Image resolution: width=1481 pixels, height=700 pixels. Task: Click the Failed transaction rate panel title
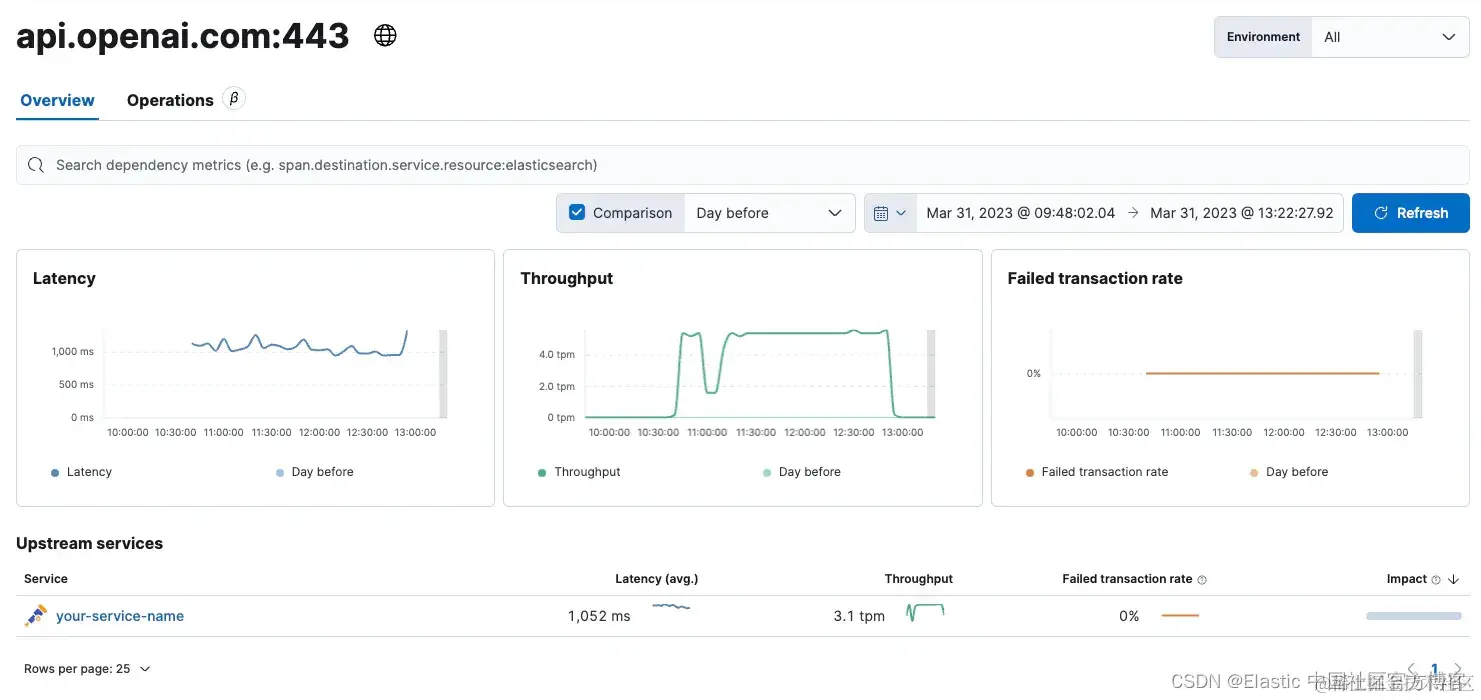point(1095,279)
